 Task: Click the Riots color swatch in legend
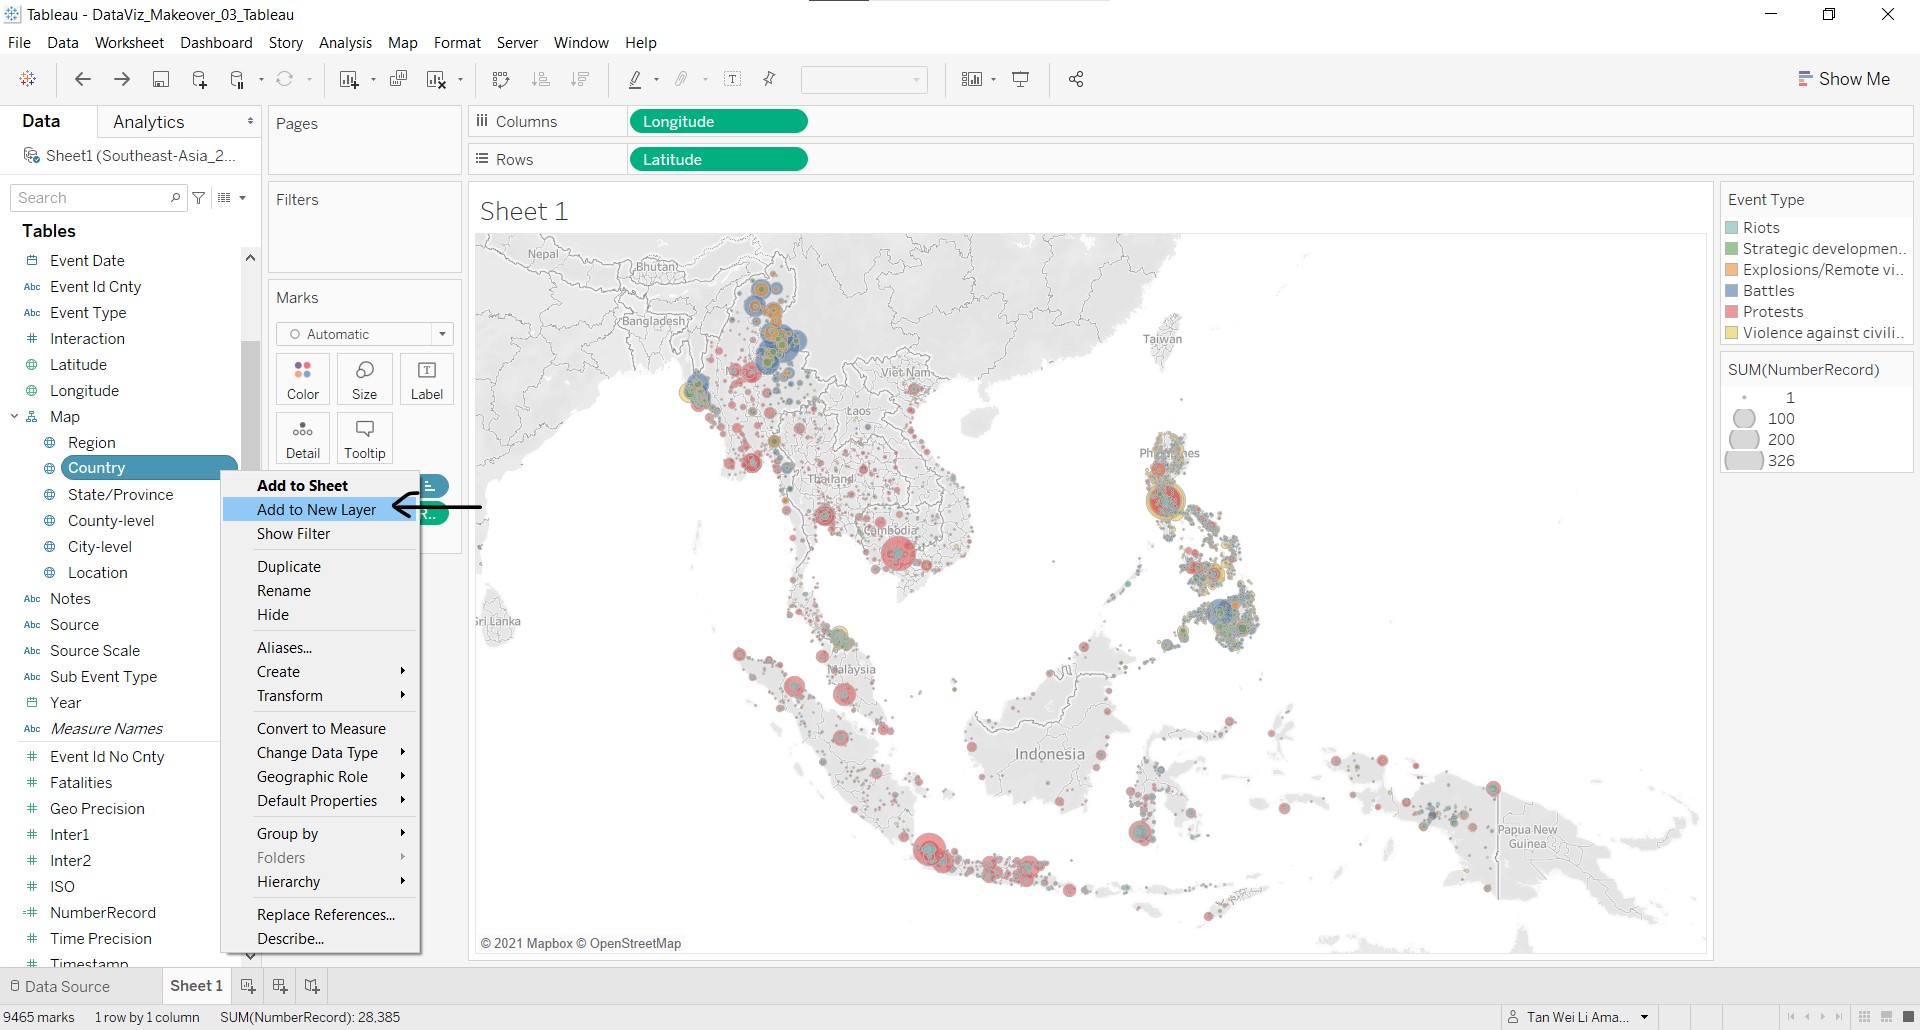click(1732, 228)
